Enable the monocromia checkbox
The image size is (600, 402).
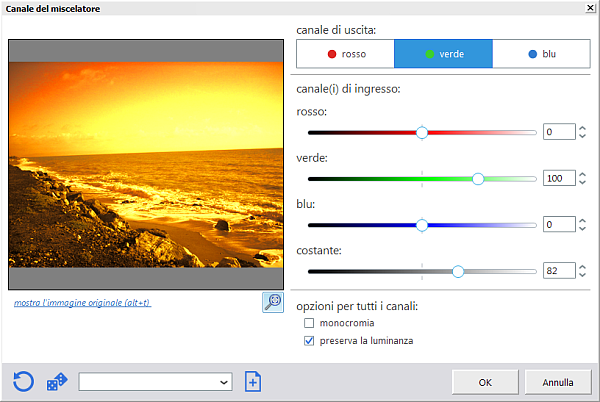pos(308,324)
